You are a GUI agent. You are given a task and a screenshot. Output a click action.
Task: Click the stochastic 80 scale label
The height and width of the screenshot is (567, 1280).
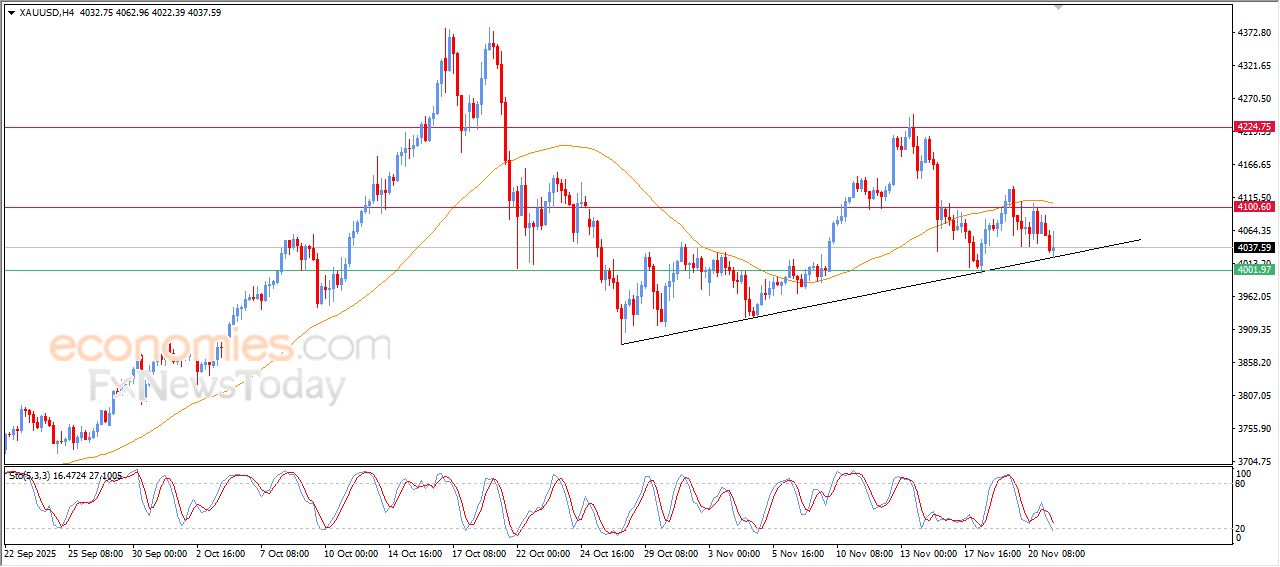[1242, 484]
